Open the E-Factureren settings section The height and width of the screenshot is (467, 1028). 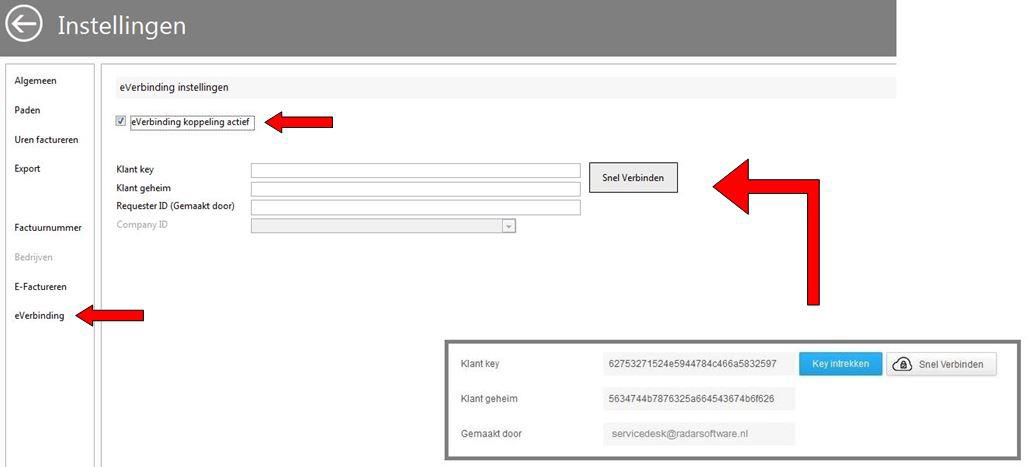click(41, 287)
